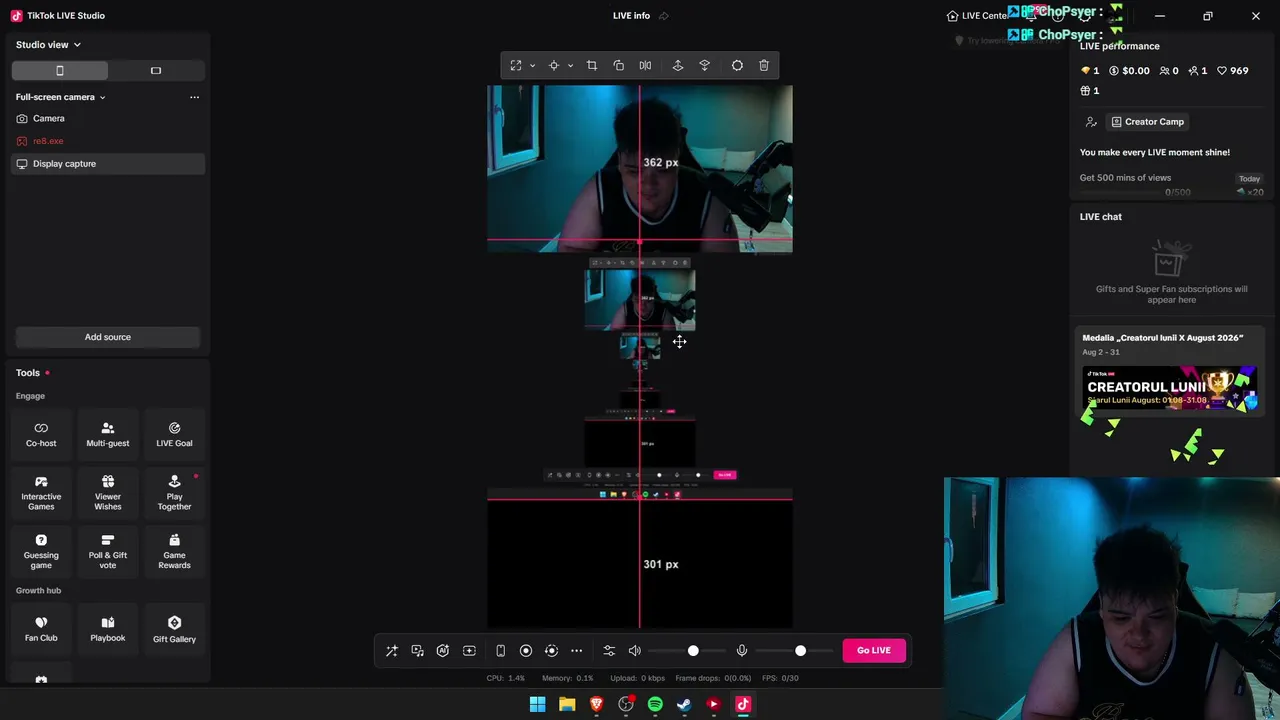Click the flip horizontal icon

[645, 66]
